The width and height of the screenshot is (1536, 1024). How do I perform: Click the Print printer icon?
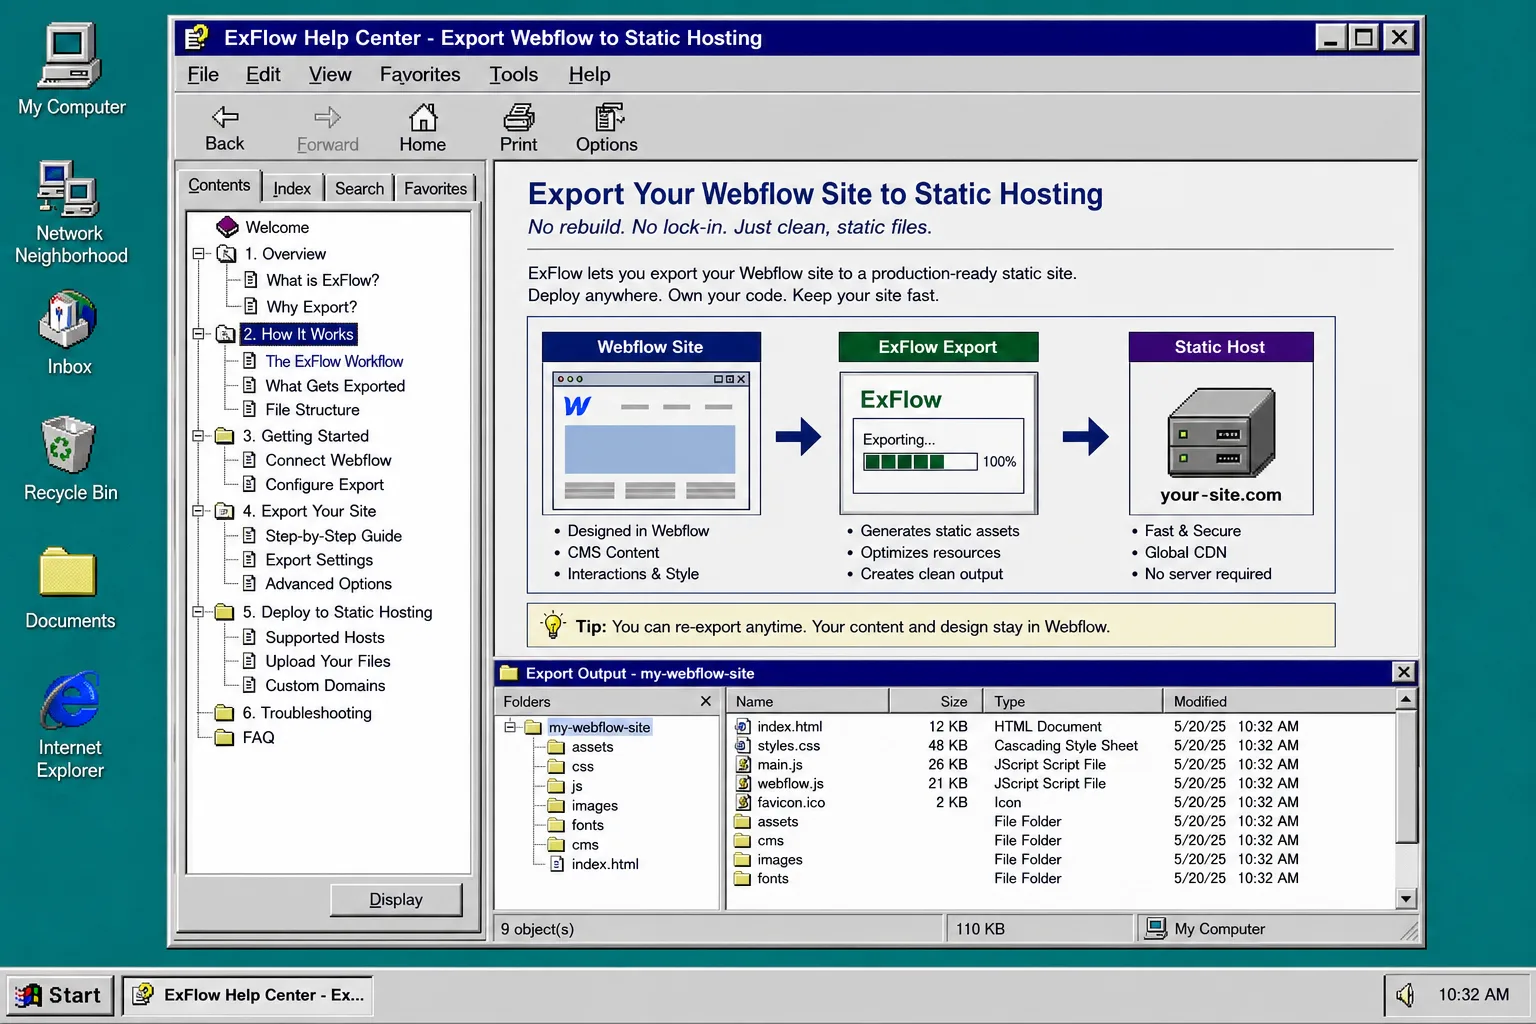(x=518, y=117)
